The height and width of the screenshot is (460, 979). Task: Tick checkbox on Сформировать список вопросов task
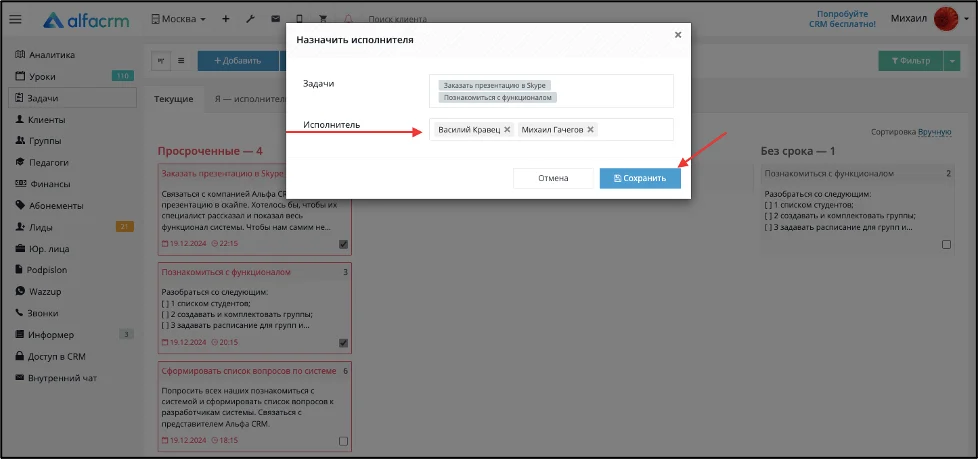(x=343, y=441)
